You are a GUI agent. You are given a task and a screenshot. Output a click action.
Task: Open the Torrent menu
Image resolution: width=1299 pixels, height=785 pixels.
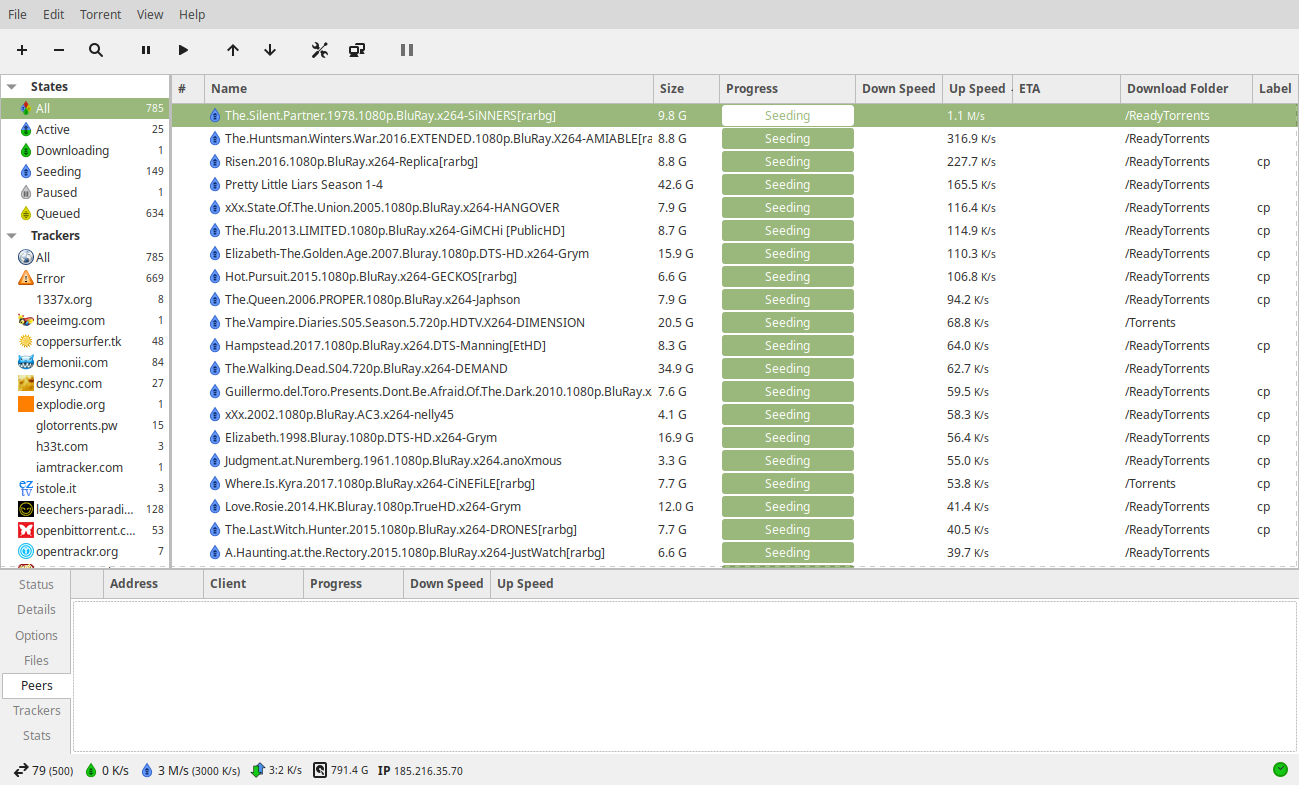click(x=101, y=14)
